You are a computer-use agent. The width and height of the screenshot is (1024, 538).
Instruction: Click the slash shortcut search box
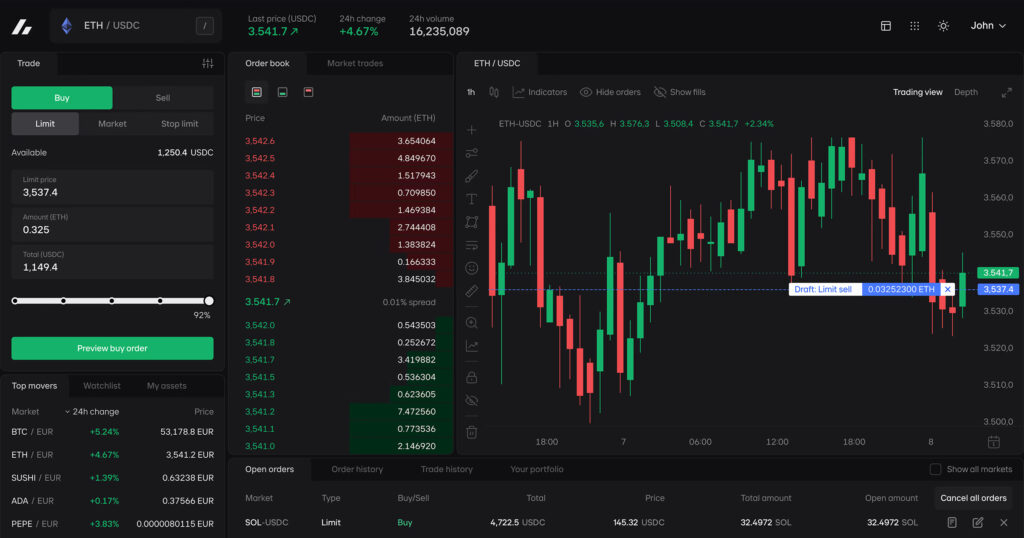pos(204,26)
